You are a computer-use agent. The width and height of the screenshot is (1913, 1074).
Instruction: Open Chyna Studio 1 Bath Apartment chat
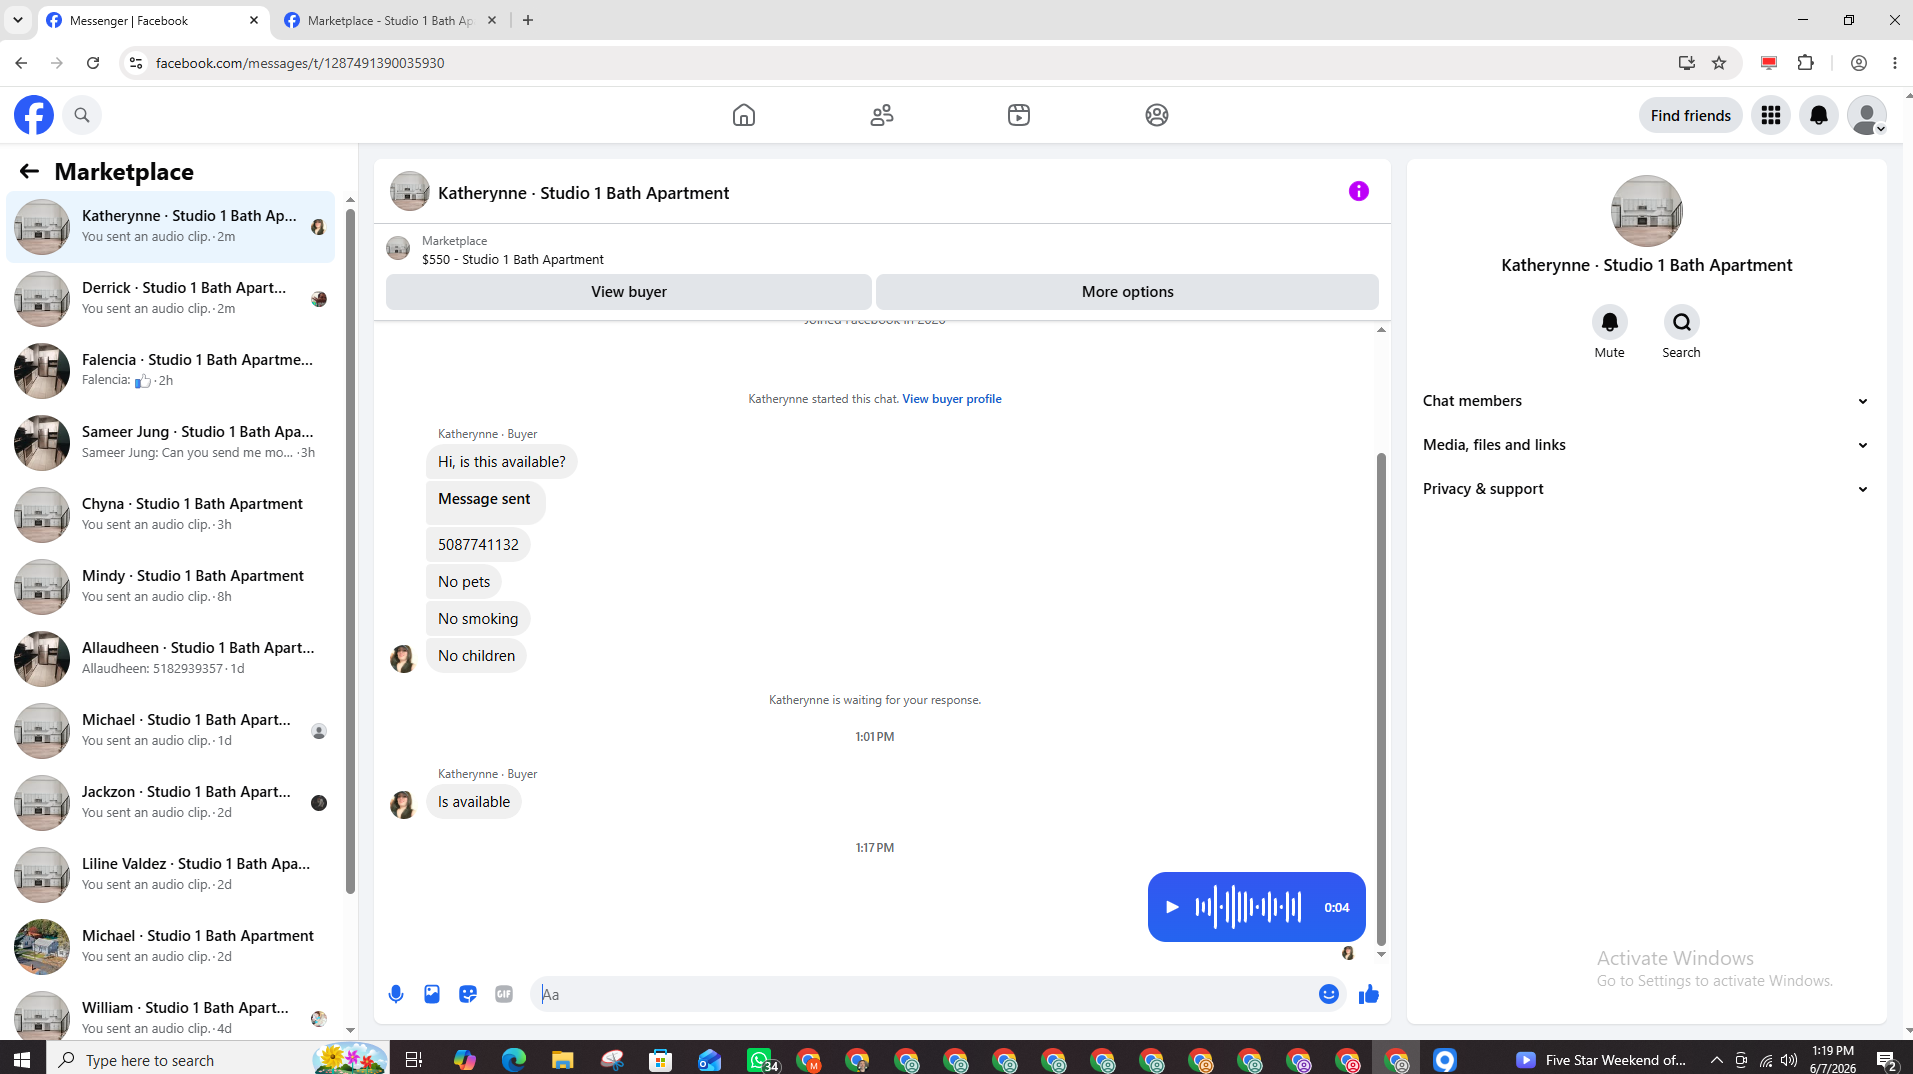click(170, 514)
